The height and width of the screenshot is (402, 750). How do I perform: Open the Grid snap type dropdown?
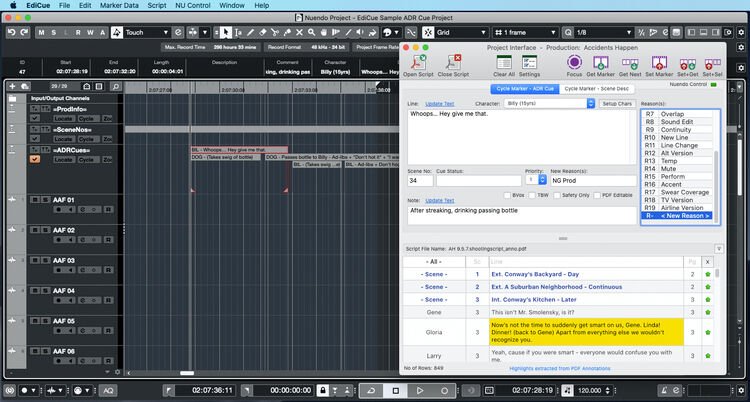tap(483, 33)
